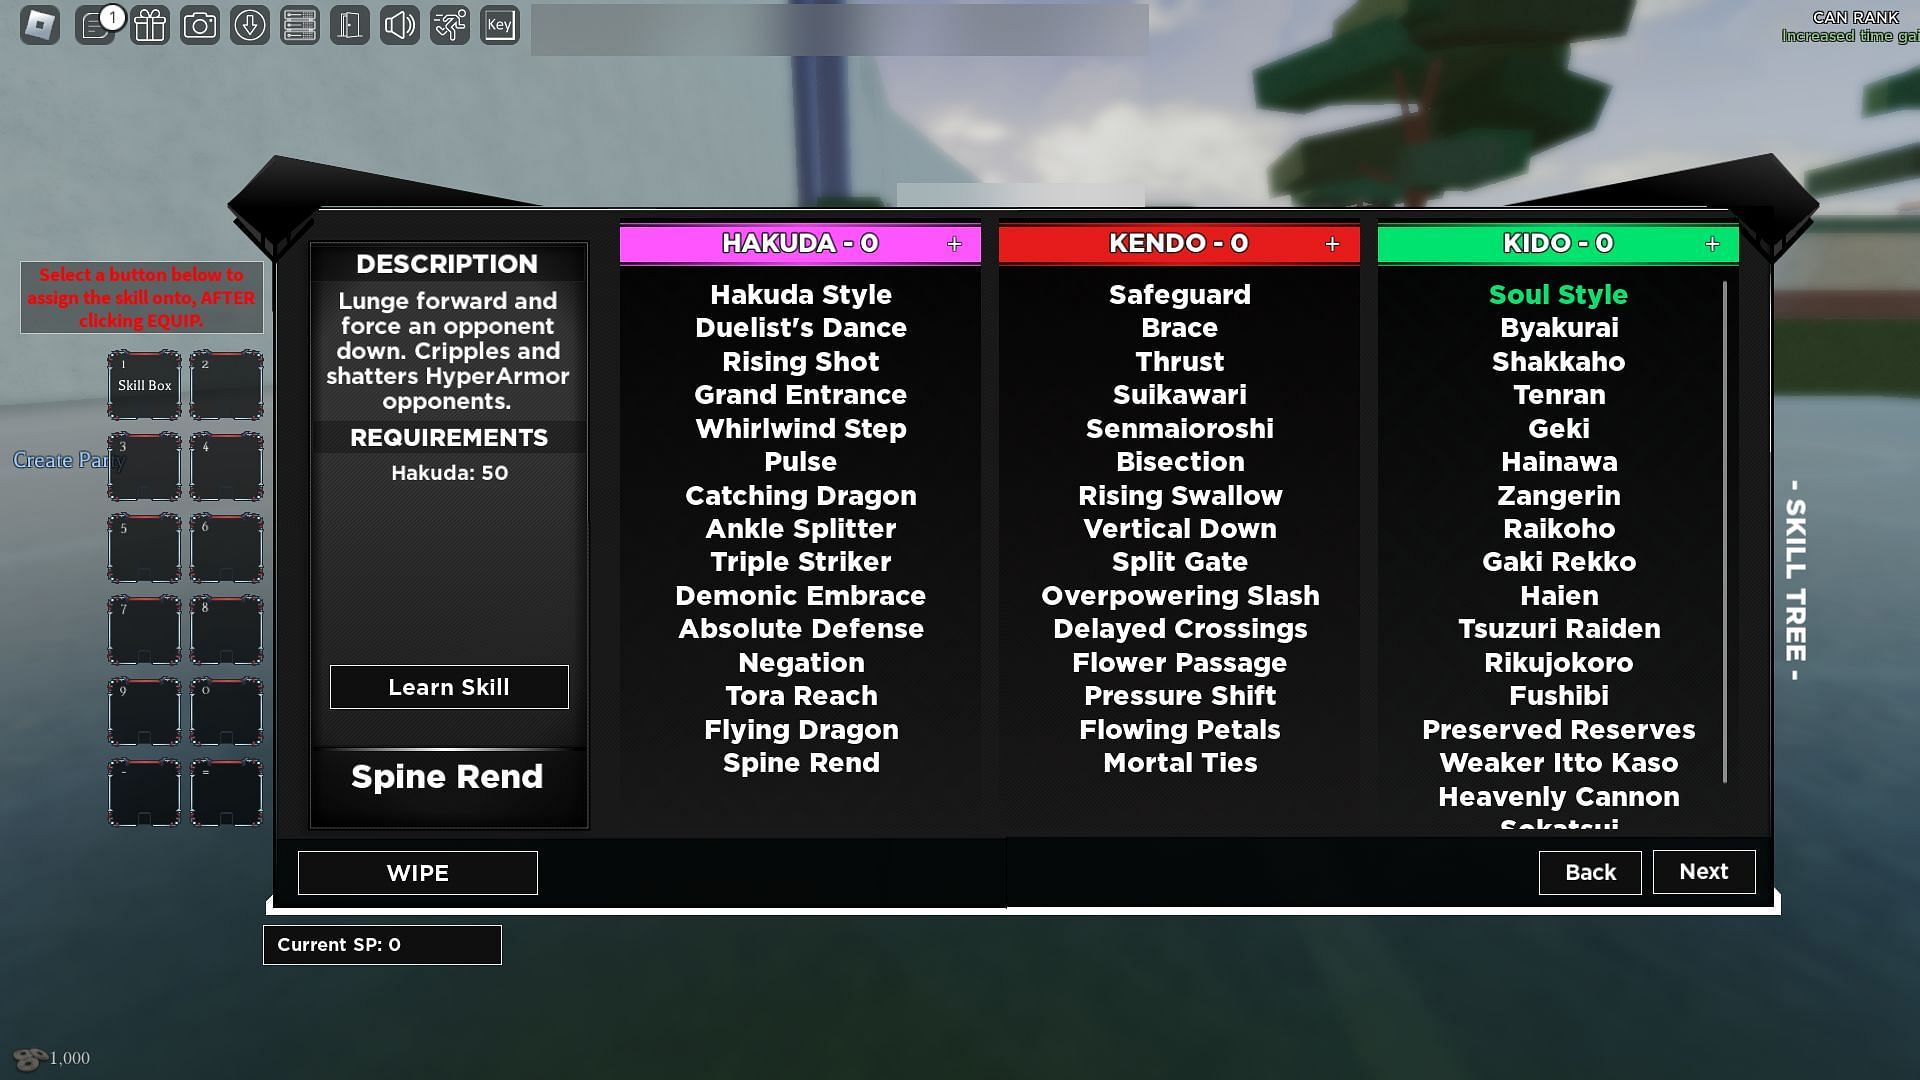Screen dimensions: 1920x1080
Task: Click the KENDO plus toggle button
Action: (1332, 243)
